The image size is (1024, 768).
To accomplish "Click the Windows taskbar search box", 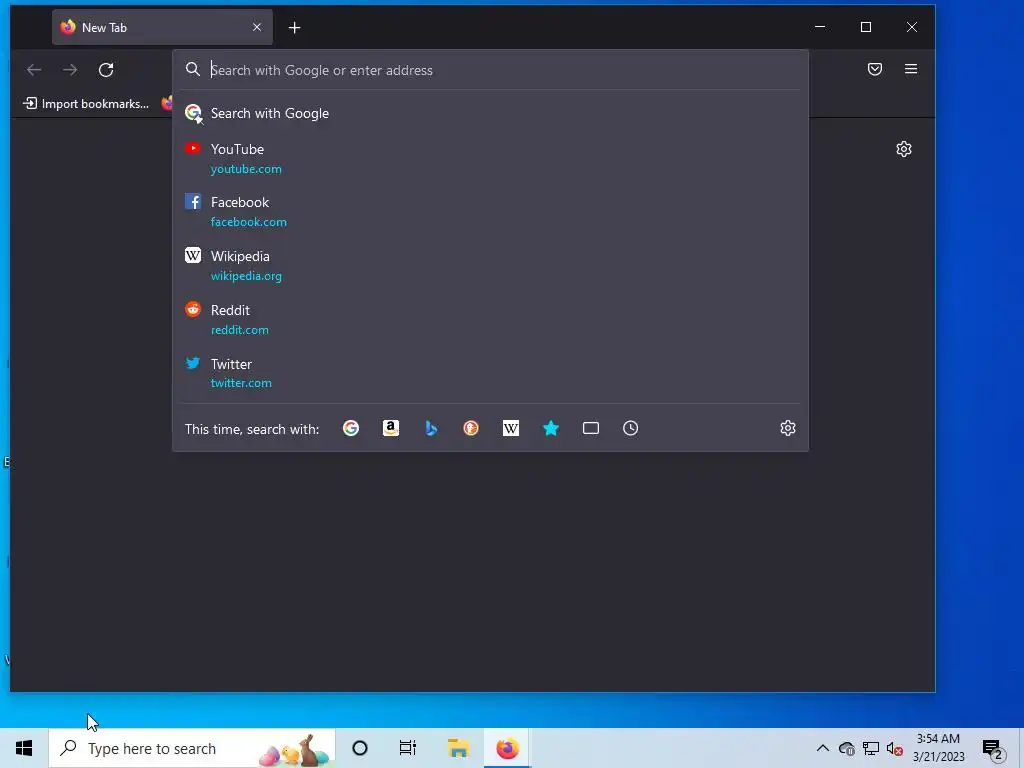I will pyautogui.click(x=192, y=748).
